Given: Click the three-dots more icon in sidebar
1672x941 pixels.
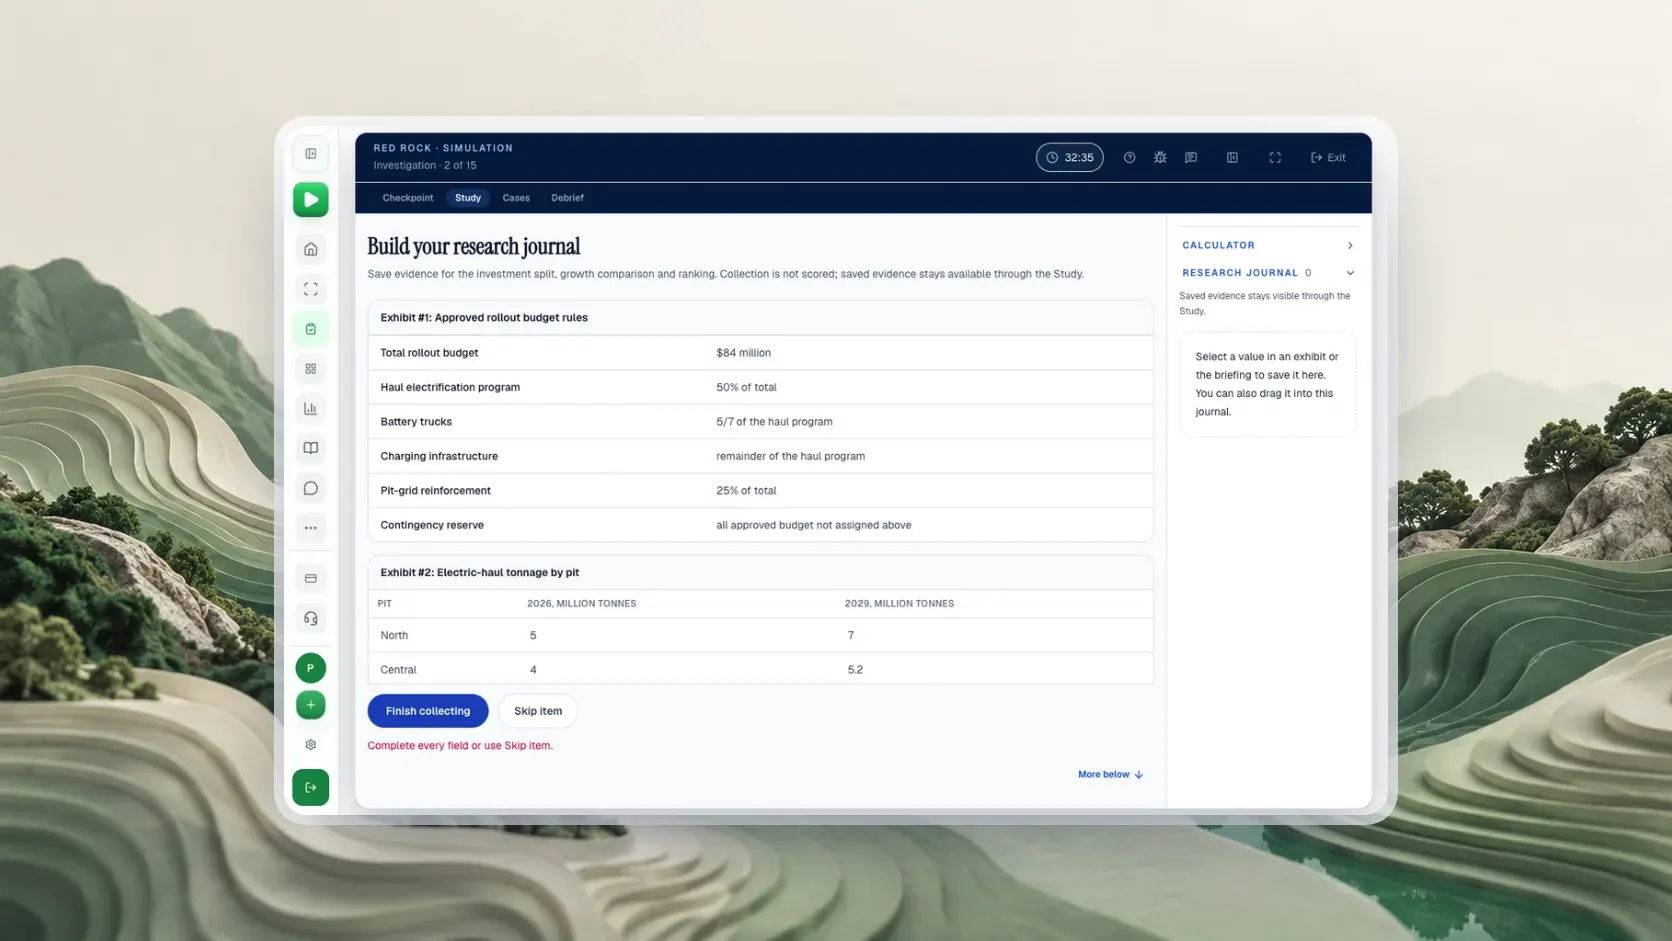Looking at the screenshot, I should [x=310, y=528].
